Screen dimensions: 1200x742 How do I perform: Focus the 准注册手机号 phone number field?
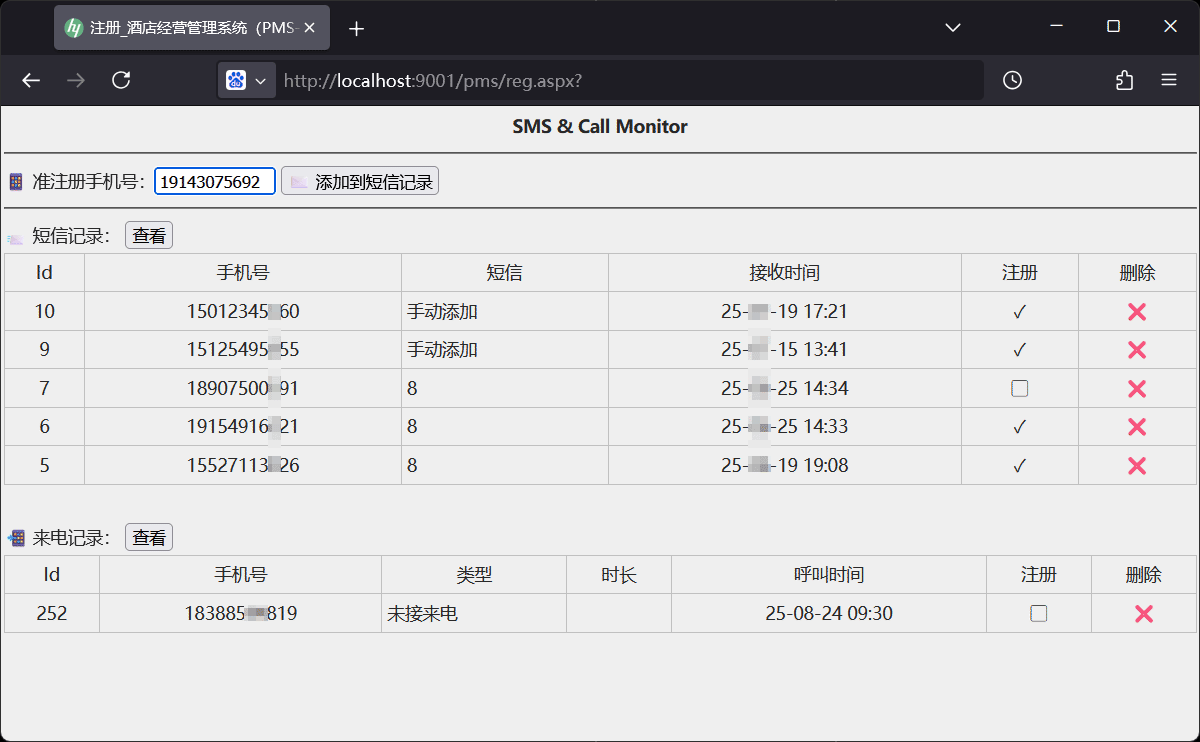click(215, 181)
